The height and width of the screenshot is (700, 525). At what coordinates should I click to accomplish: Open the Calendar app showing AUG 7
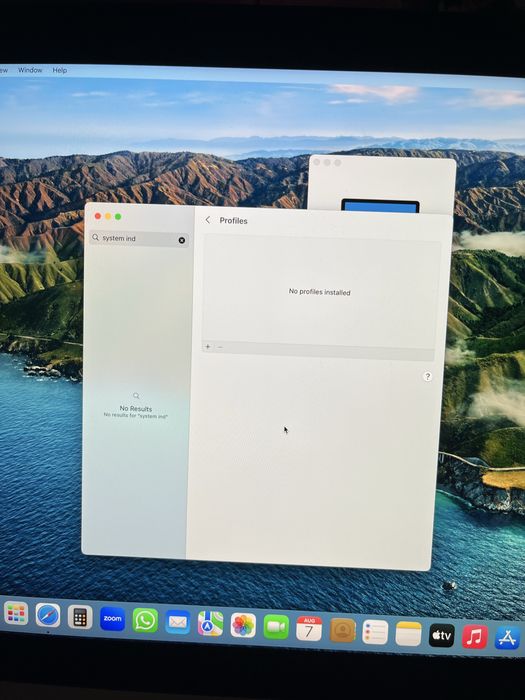309,629
